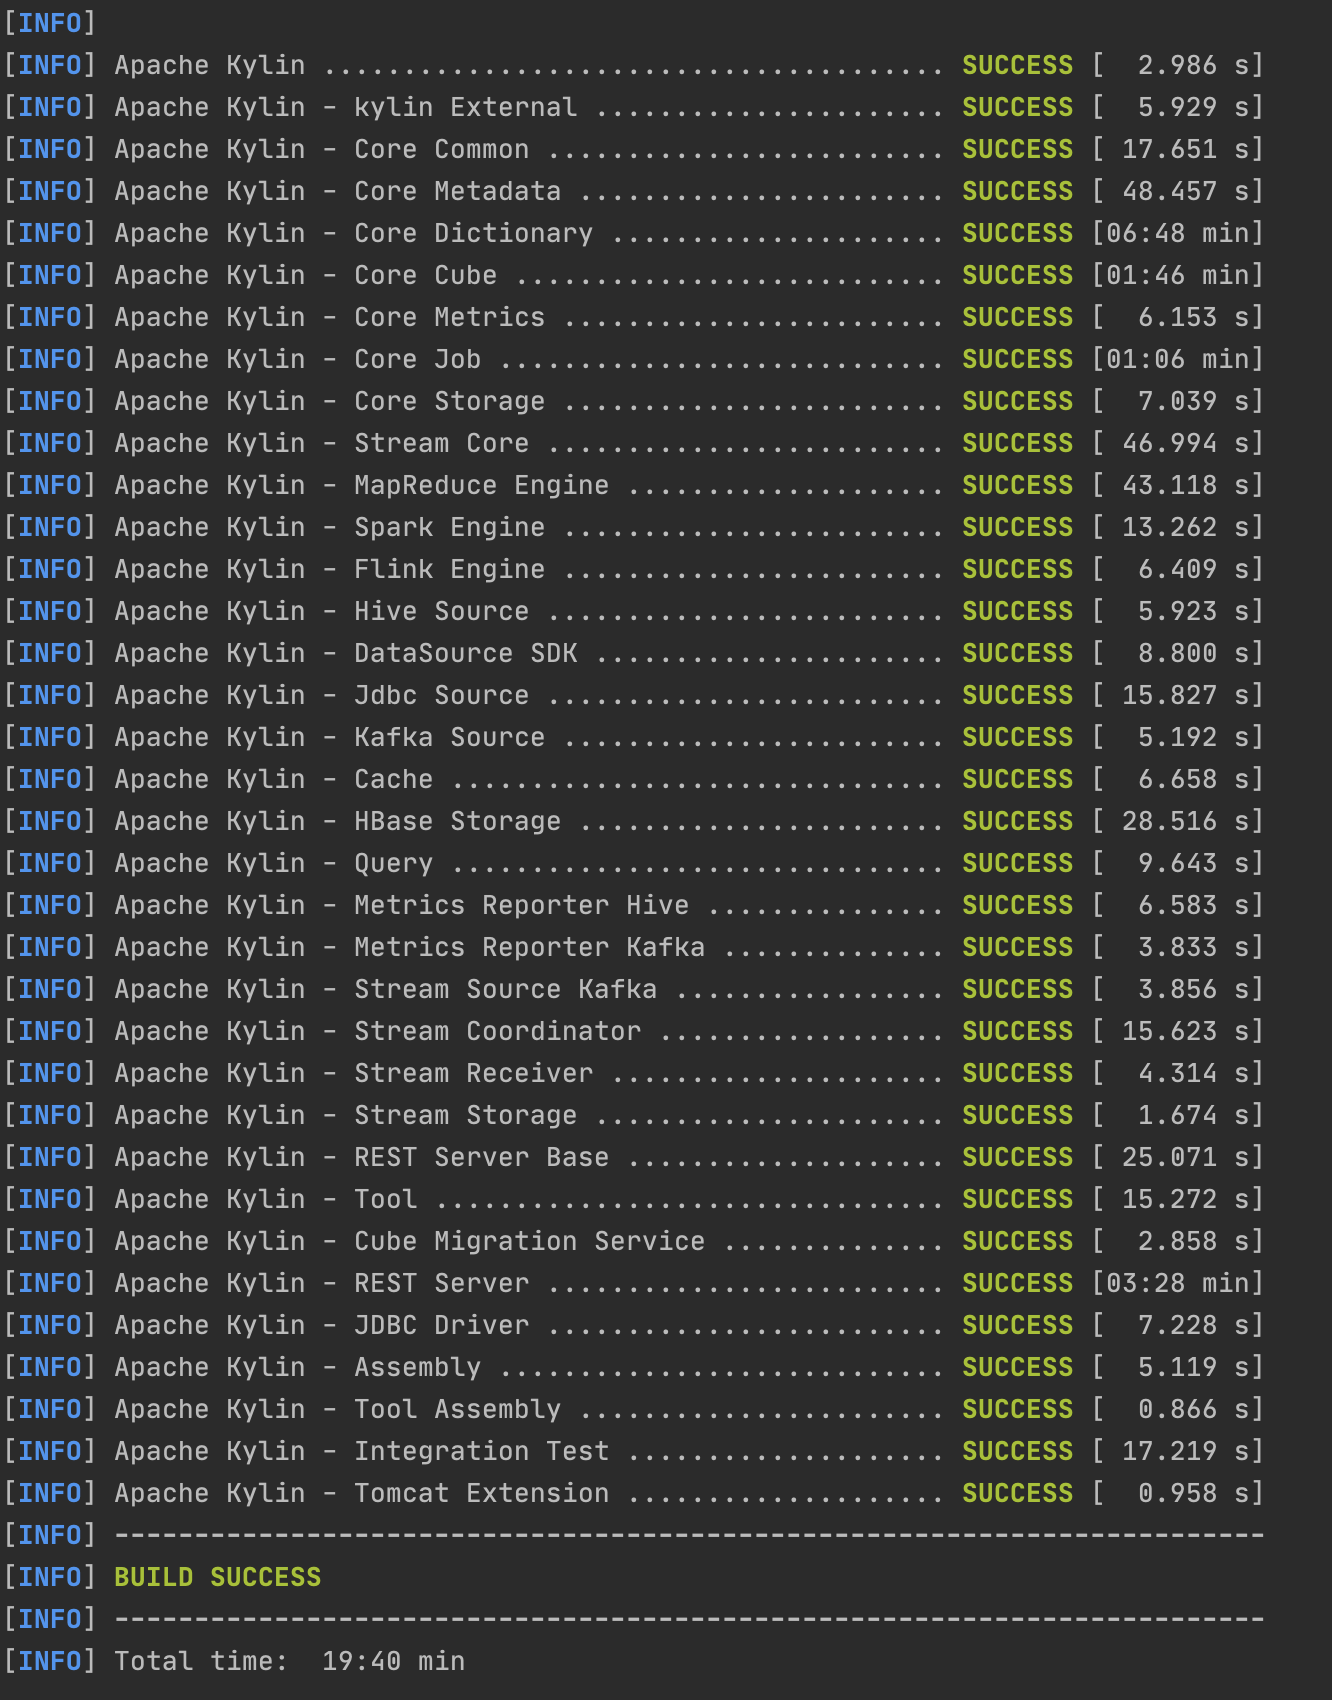This screenshot has width=1332, height=1700.
Task: Click SUCCESS status on REST Server row
Action: pos(1017,1283)
